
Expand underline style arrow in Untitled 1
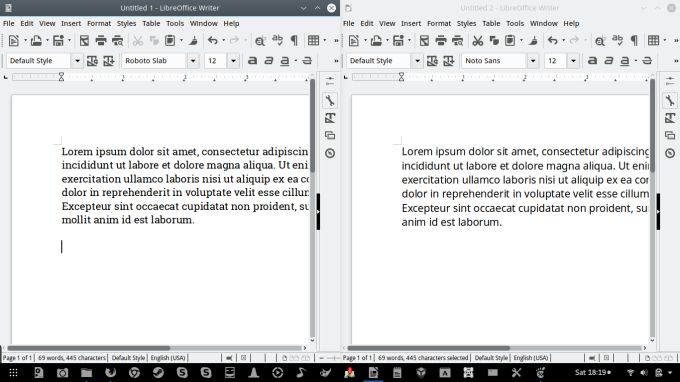pyautogui.click(x=296, y=61)
